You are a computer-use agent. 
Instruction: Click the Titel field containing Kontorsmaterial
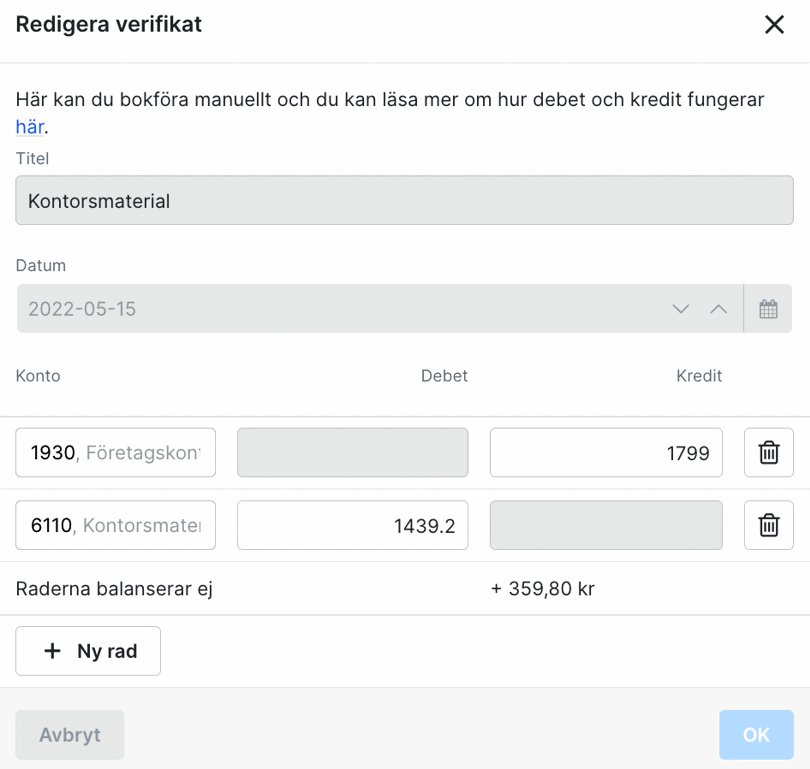pos(404,201)
